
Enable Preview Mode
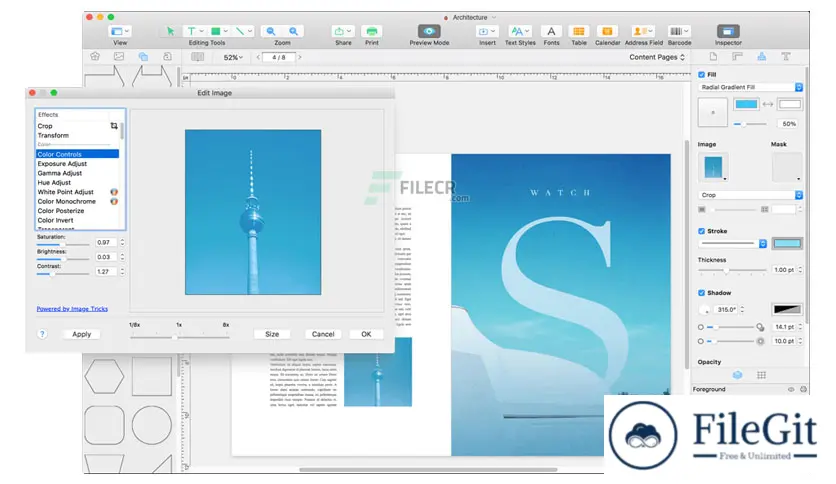429,31
